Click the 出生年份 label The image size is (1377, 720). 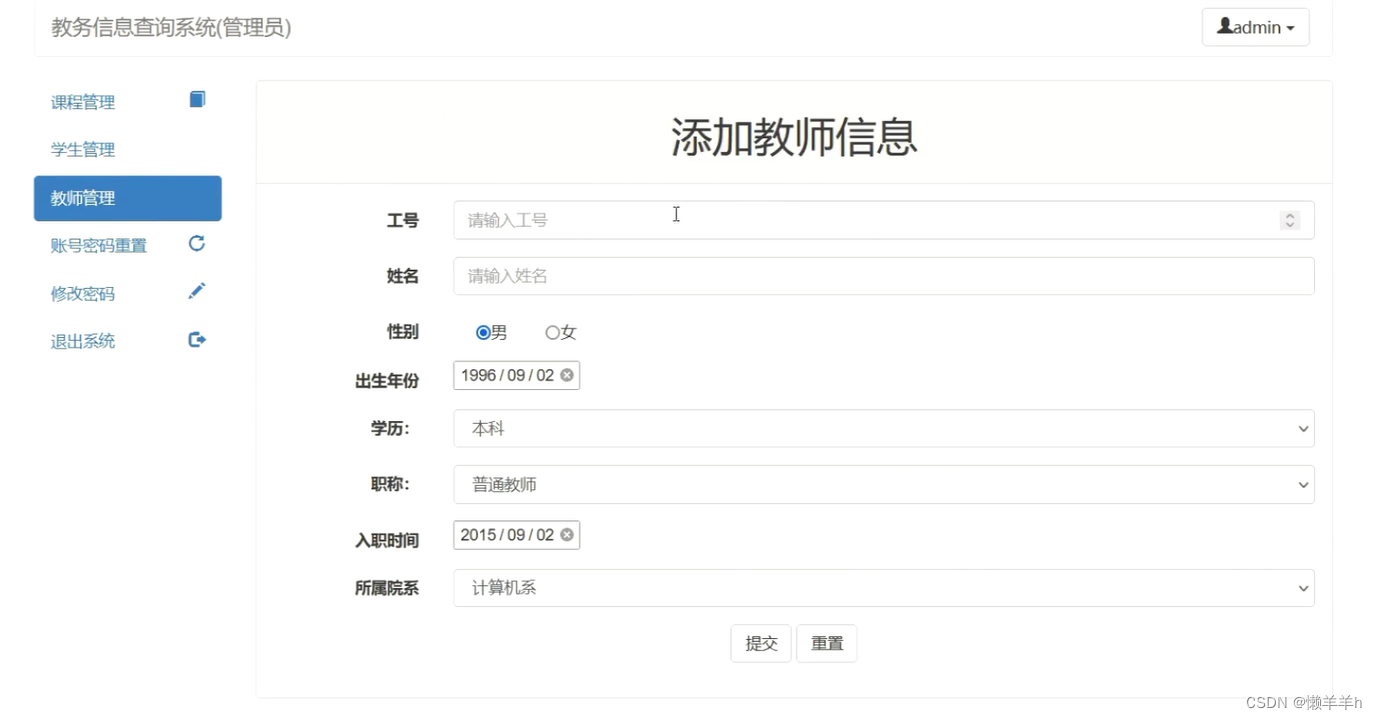pyautogui.click(x=387, y=380)
